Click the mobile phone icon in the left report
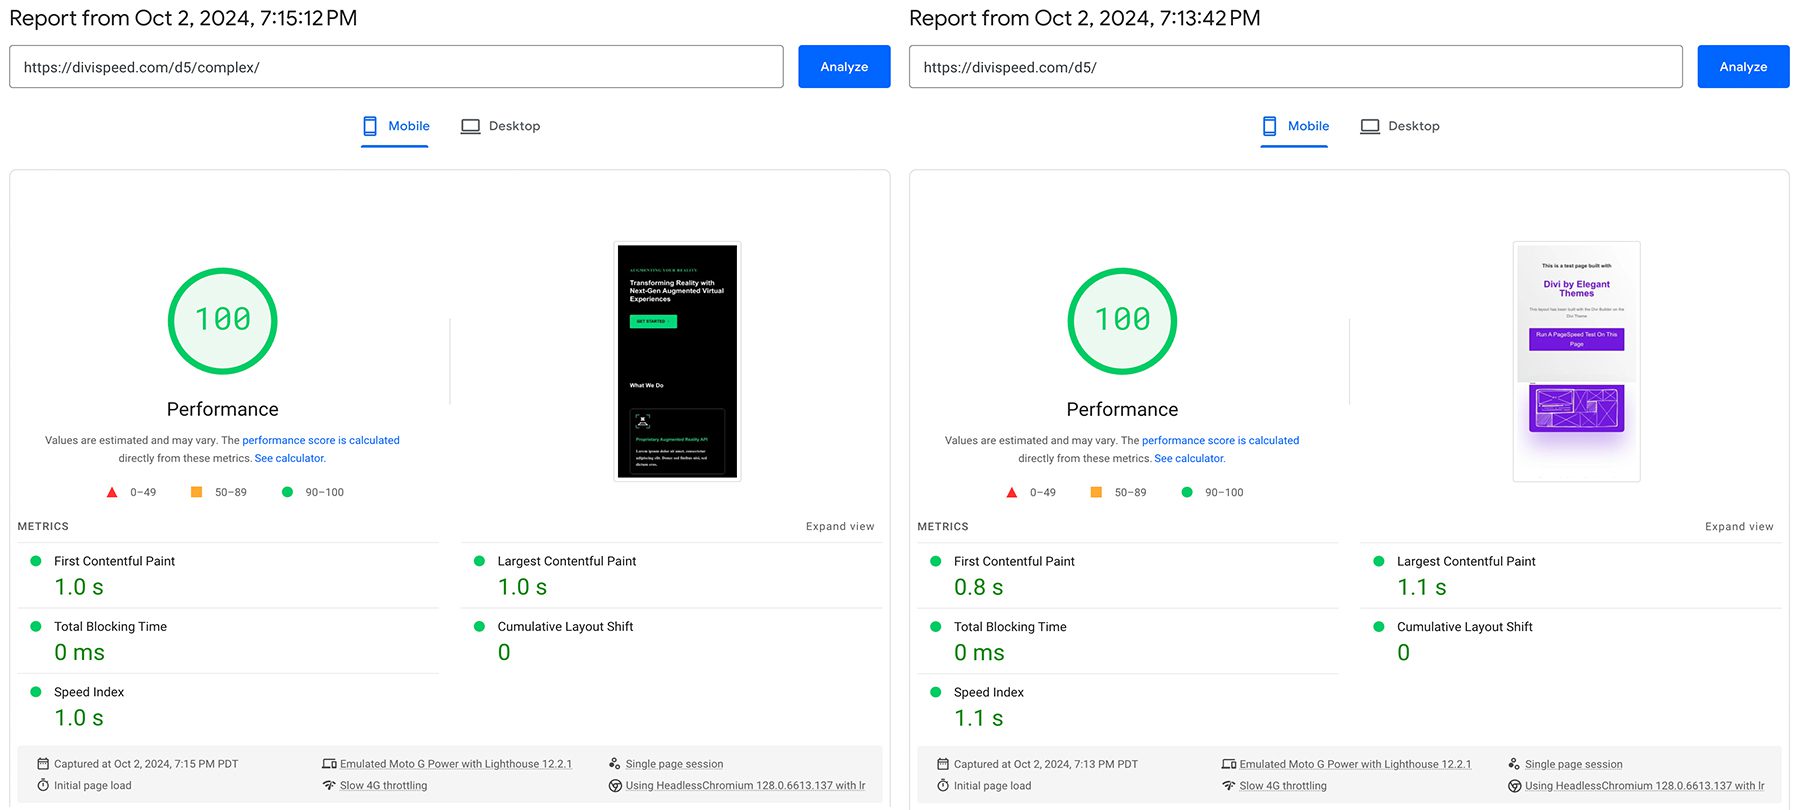This screenshot has width=1800, height=810. click(x=370, y=126)
